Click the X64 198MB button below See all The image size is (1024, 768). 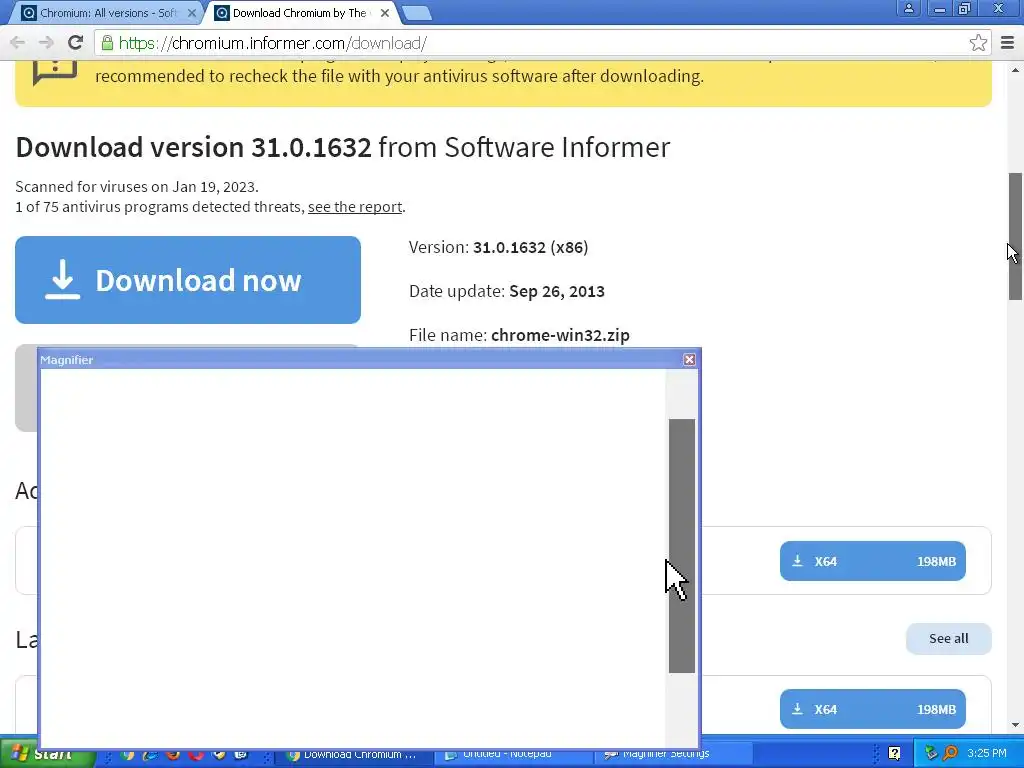point(872,709)
